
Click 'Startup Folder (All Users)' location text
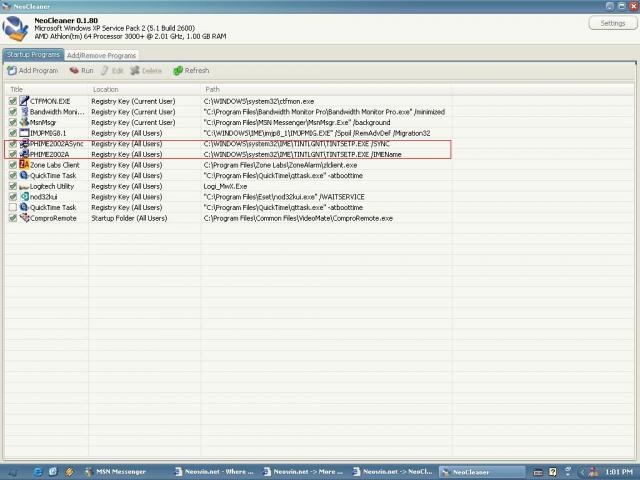tap(129, 218)
